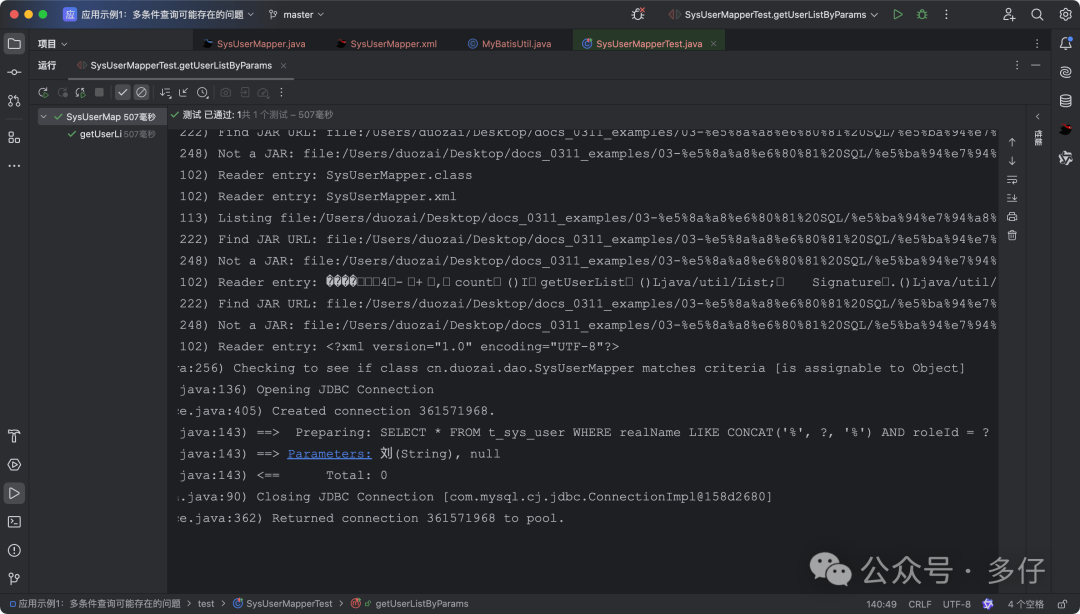1080x614 pixels.
Task: Clear all console output with trash icon
Action: click(1012, 236)
